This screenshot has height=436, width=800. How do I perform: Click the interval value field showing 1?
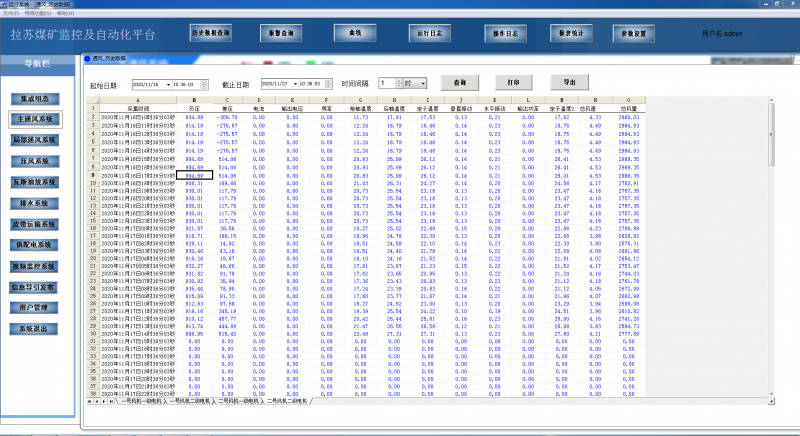(387, 83)
